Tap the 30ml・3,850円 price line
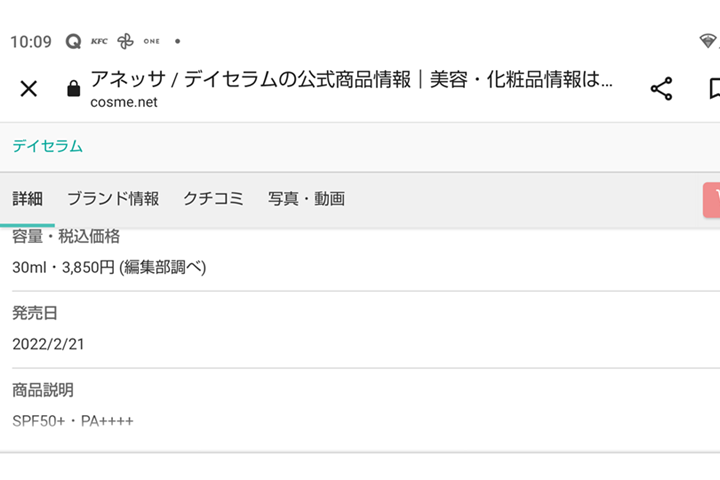 (x=109, y=268)
